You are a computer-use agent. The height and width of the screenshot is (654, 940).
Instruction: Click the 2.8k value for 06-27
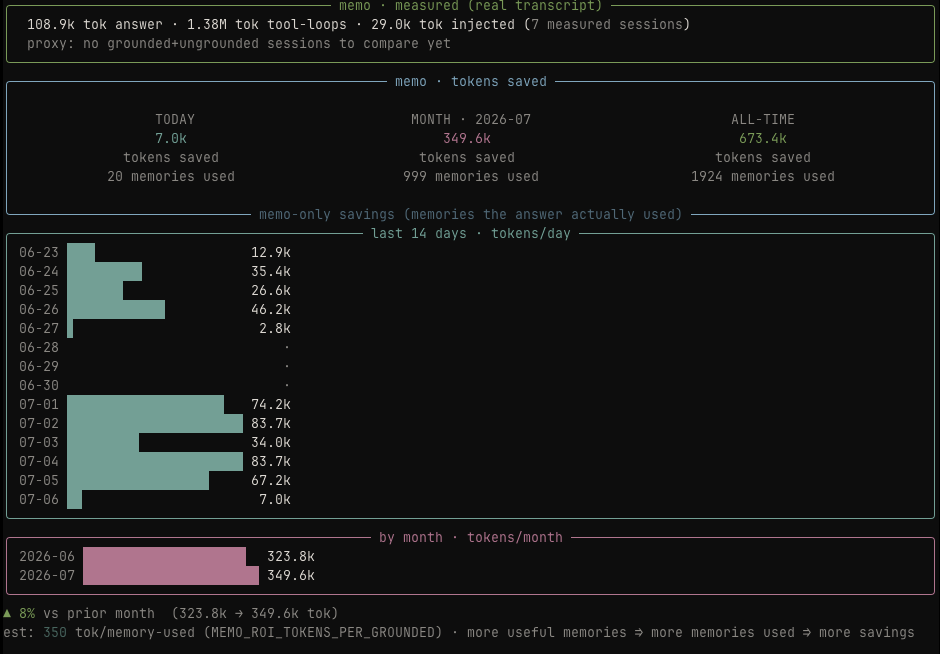tap(275, 328)
